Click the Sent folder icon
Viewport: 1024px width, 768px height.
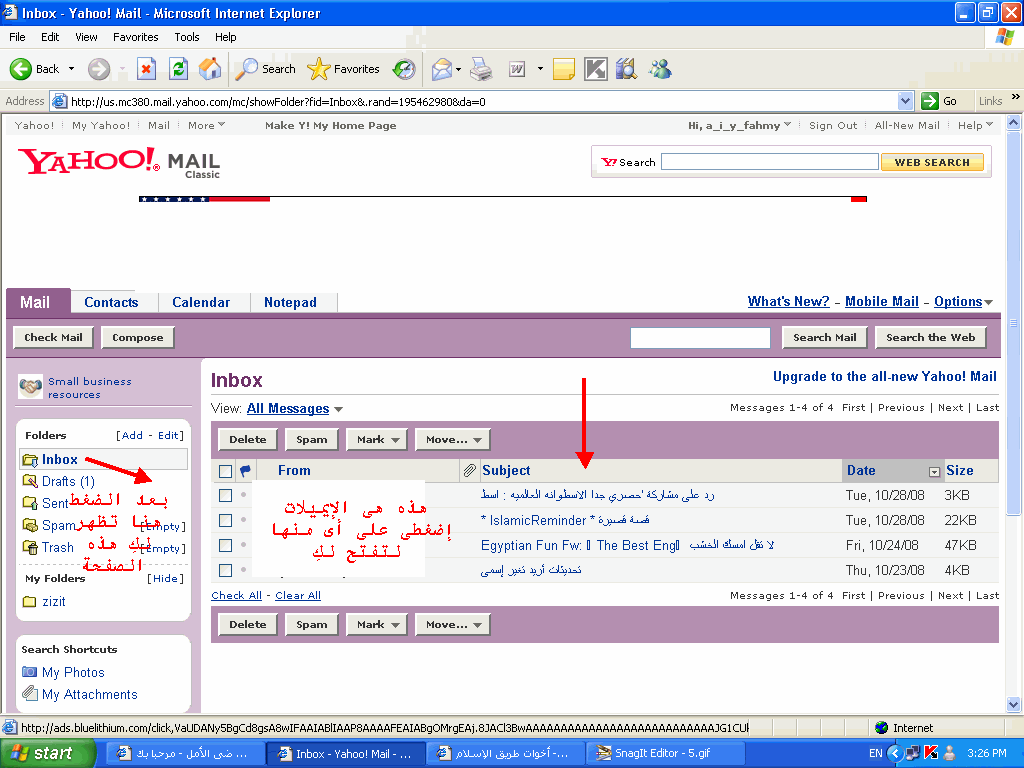click(30, 503)
